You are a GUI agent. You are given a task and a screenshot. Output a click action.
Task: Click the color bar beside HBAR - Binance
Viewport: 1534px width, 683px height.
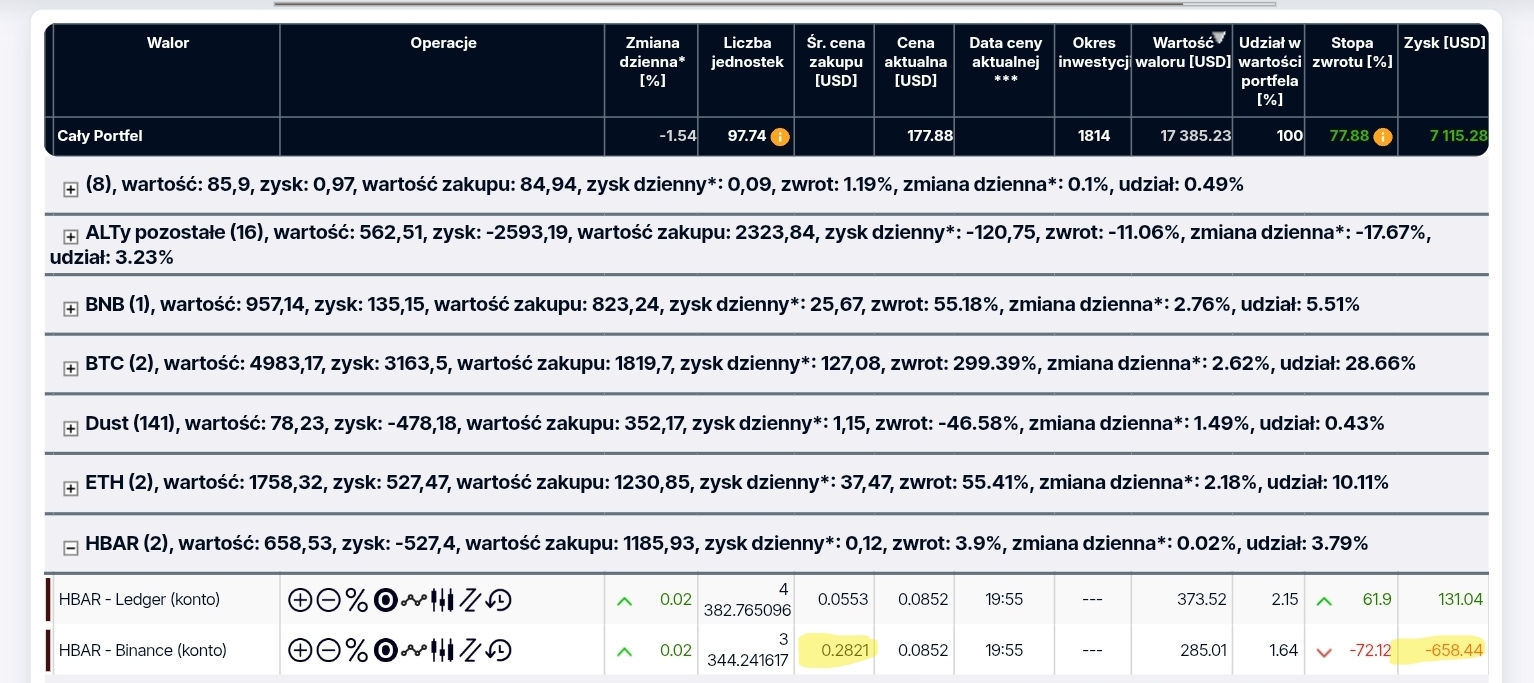pyautogui.click(x=48, y=650)
